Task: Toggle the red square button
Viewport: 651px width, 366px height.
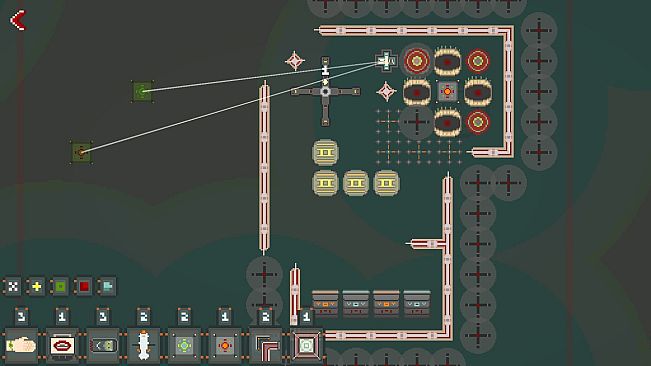Action: pos(84,286)
